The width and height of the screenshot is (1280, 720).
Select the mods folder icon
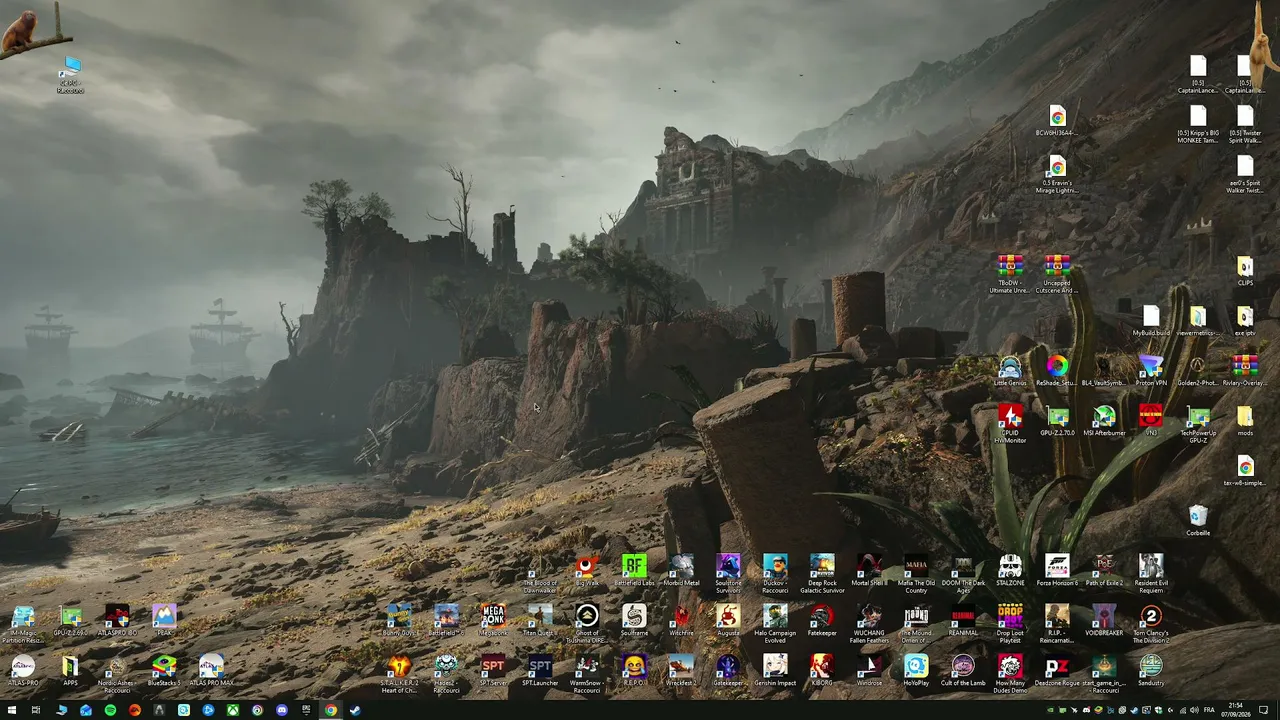(1245, 421)
